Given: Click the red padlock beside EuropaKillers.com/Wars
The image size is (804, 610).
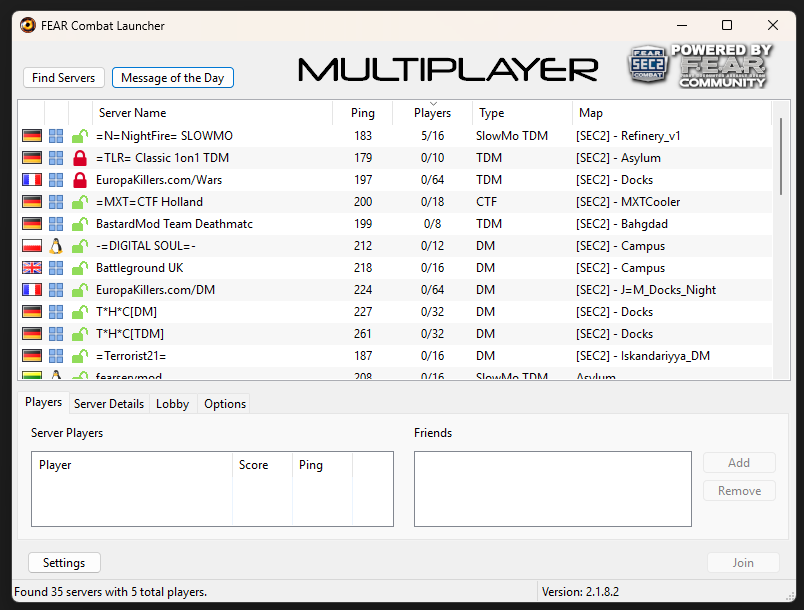Looking at the screenshot, I should point(80,180).
